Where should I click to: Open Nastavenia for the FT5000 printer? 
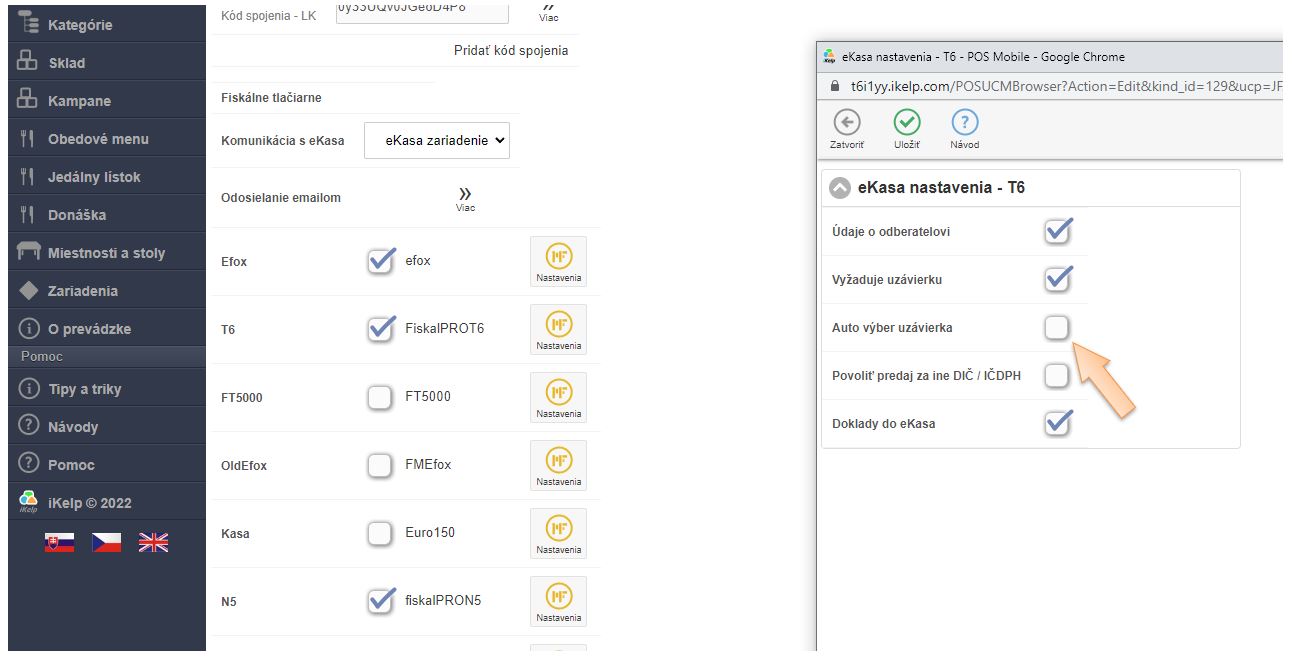(x=558, y=398)
